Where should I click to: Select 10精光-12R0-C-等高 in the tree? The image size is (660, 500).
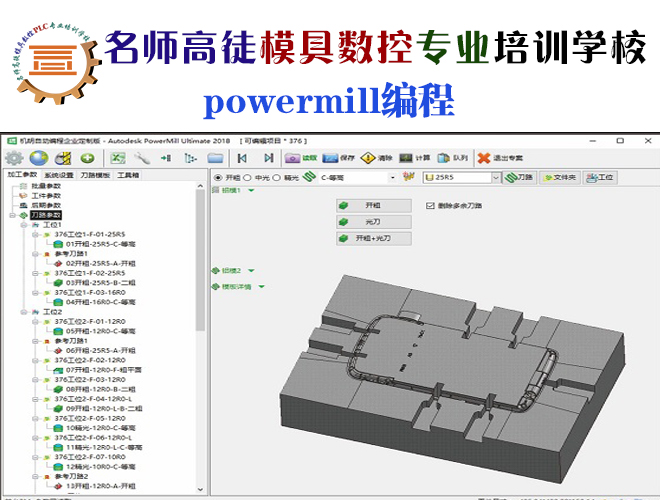(x=101, y=428)
